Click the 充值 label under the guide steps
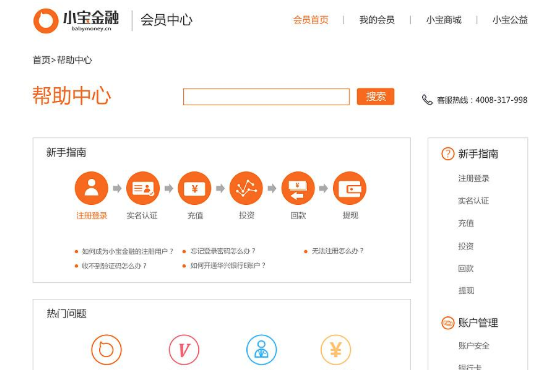 coord(195,215)
